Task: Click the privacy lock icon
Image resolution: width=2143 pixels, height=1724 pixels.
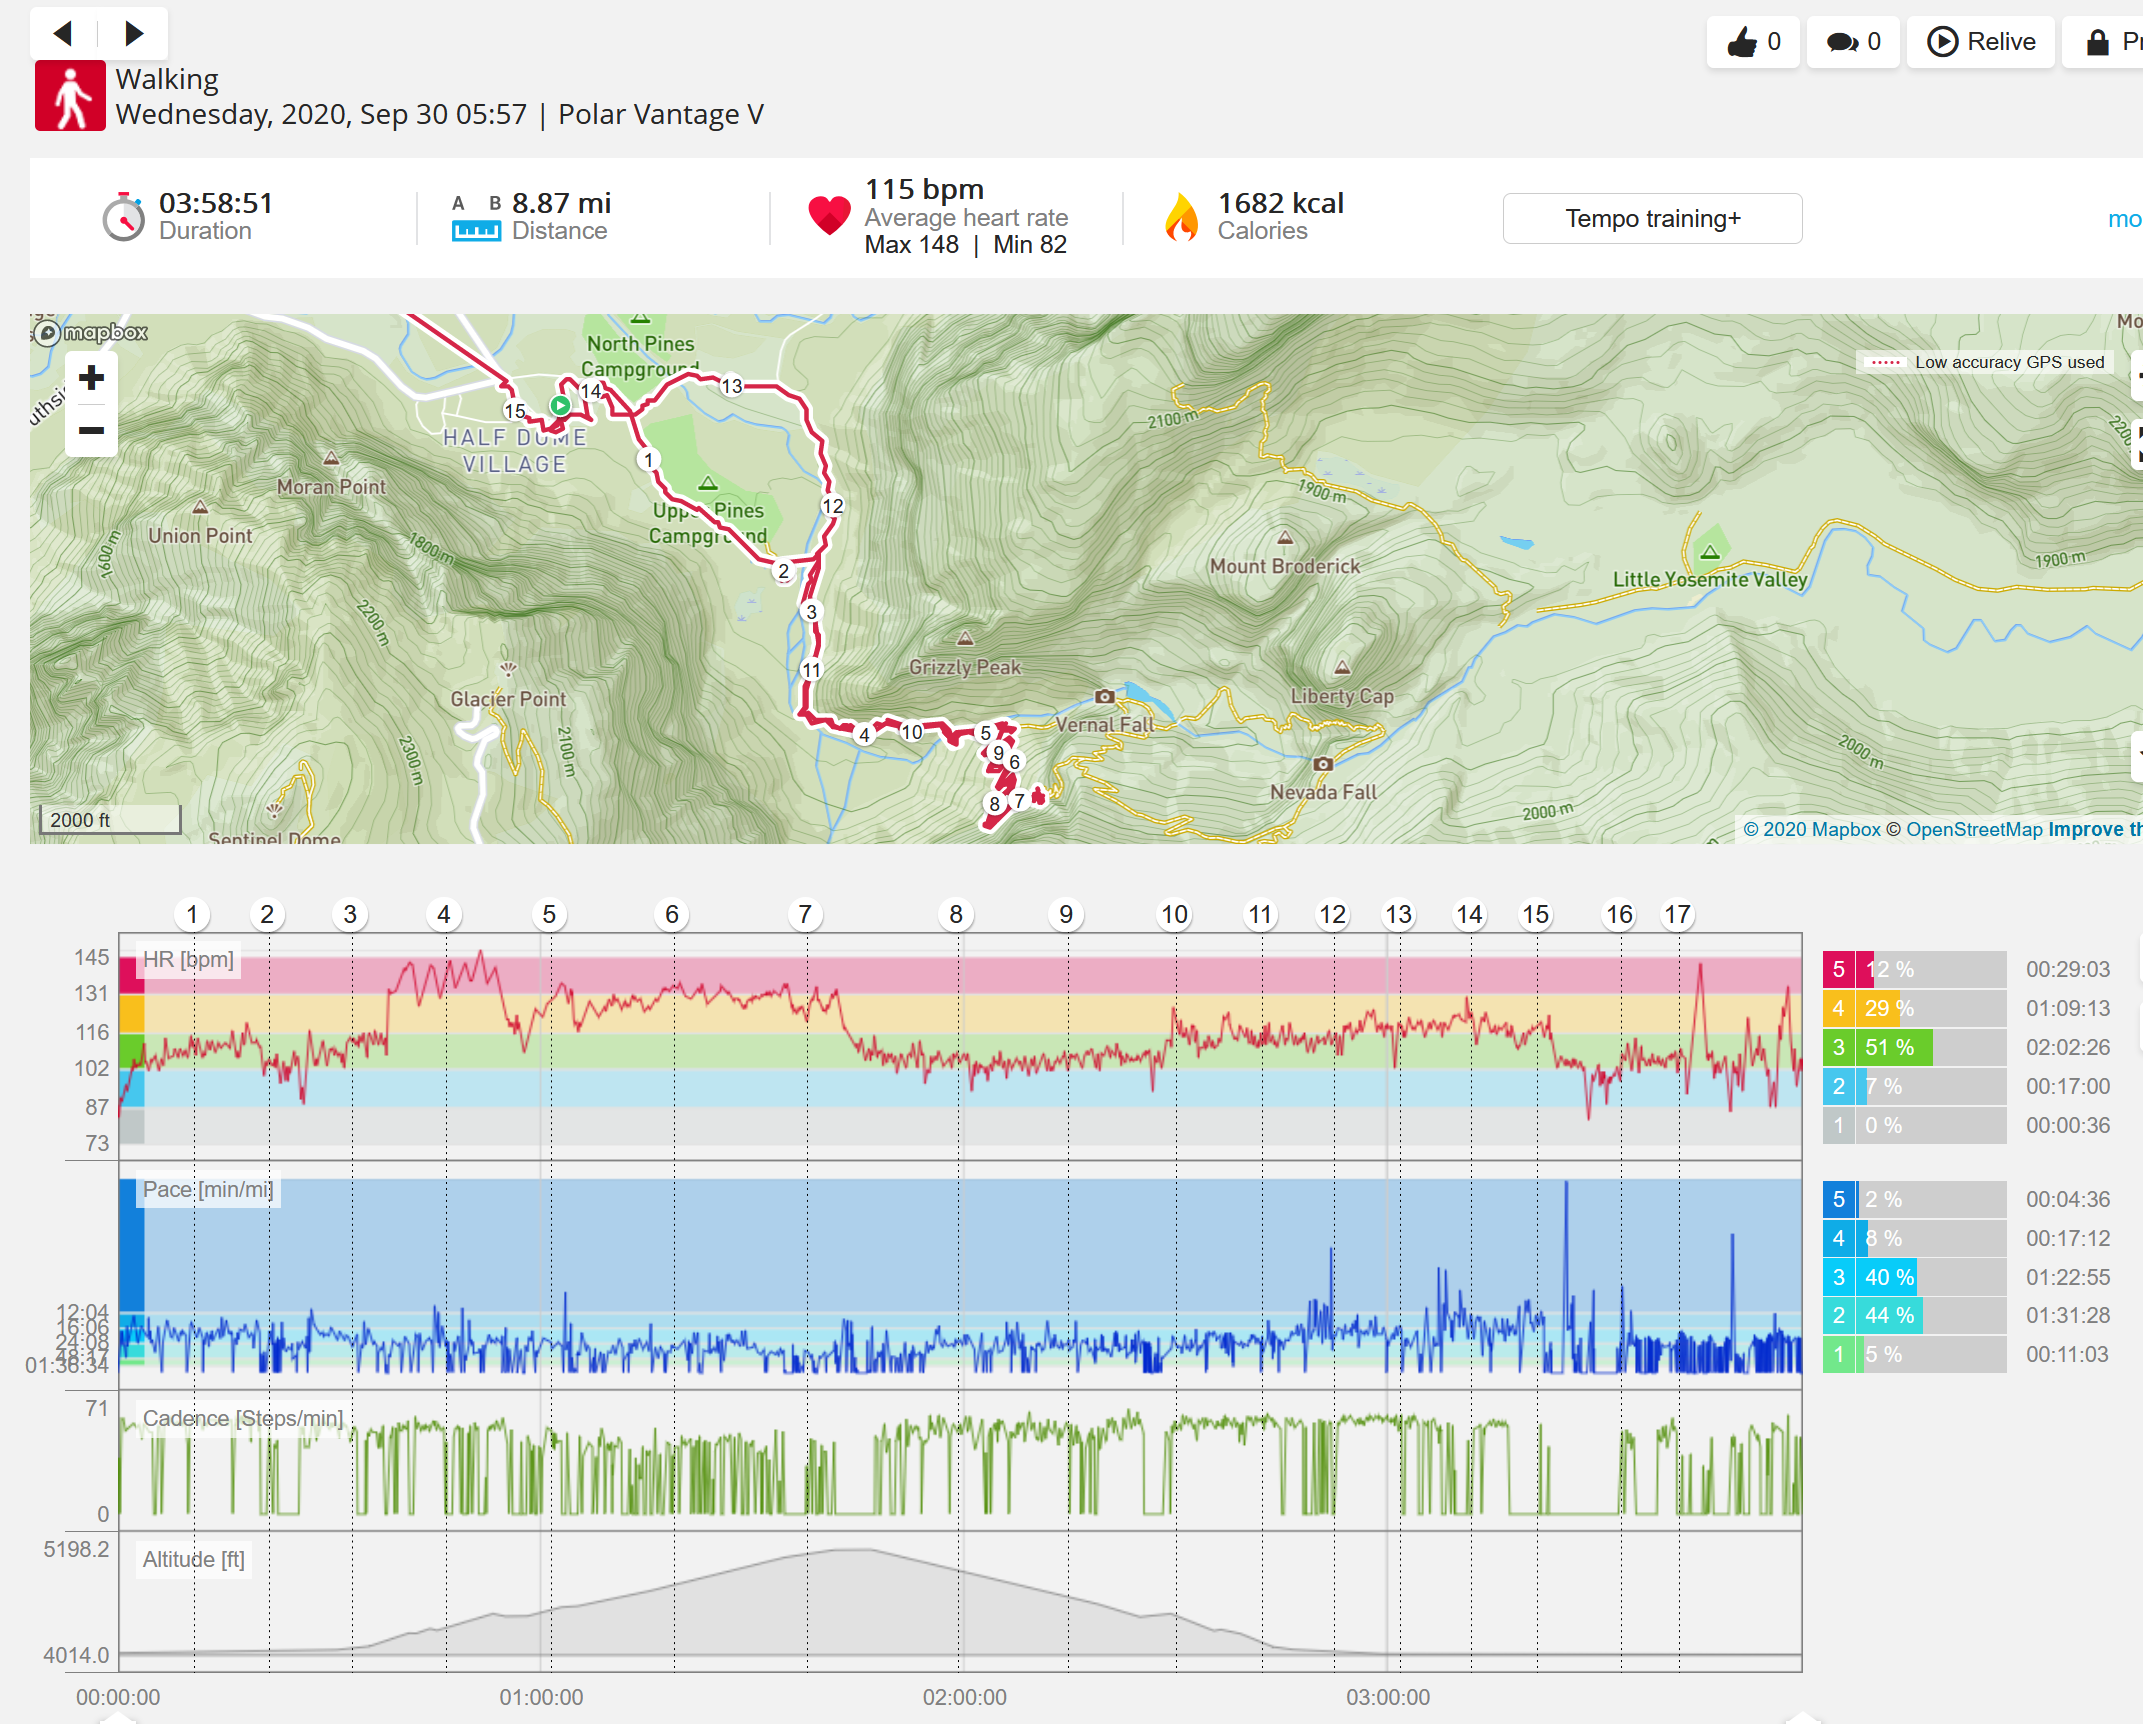Action: tap(2097, 42)
